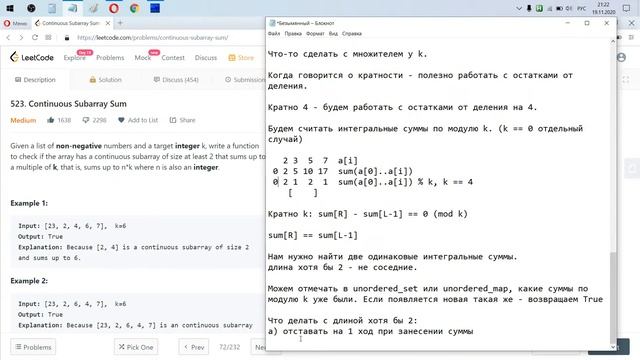Open the Problems nav link
Viewport: 640px width, 360px height.
coord(110,58)
